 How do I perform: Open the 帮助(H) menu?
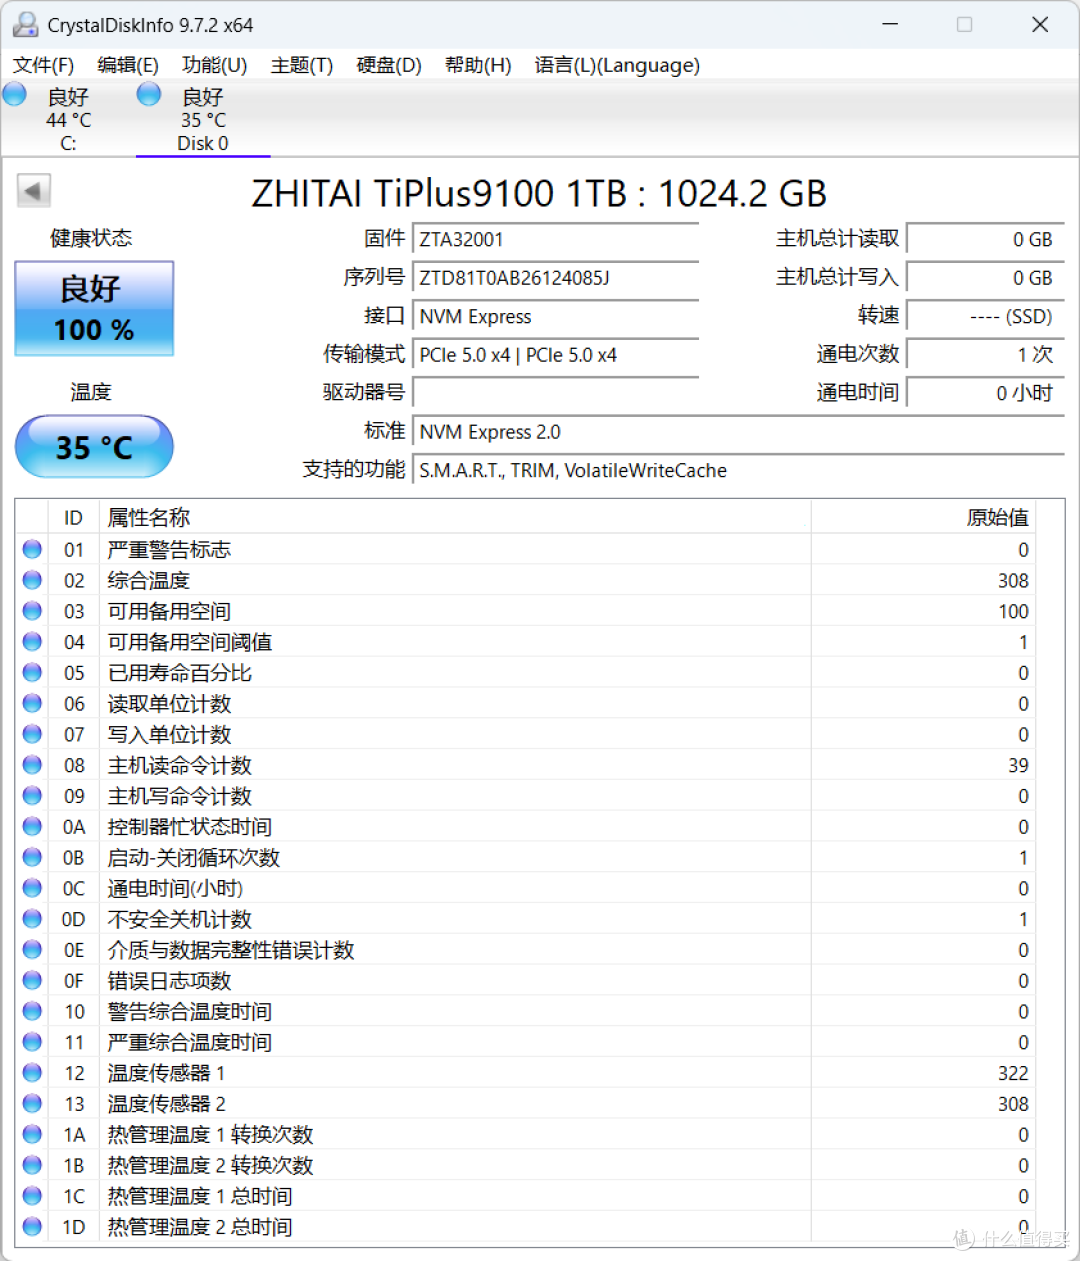click(x=478, y=65)
